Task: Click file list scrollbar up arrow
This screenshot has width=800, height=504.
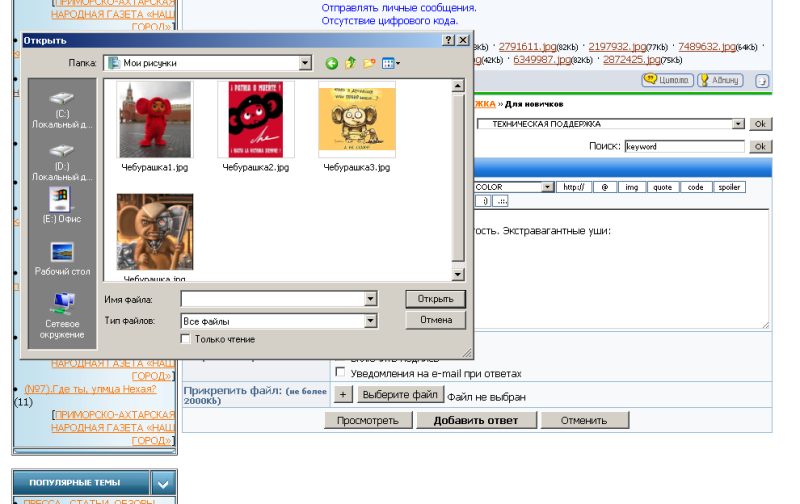Action: point(458,86)
